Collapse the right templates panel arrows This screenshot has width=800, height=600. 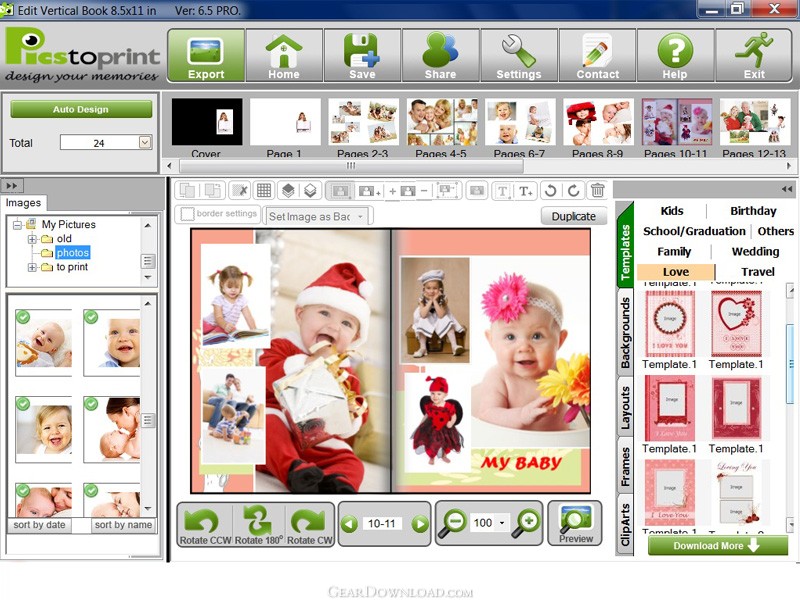pyautogui.click(x=787, y=189)
